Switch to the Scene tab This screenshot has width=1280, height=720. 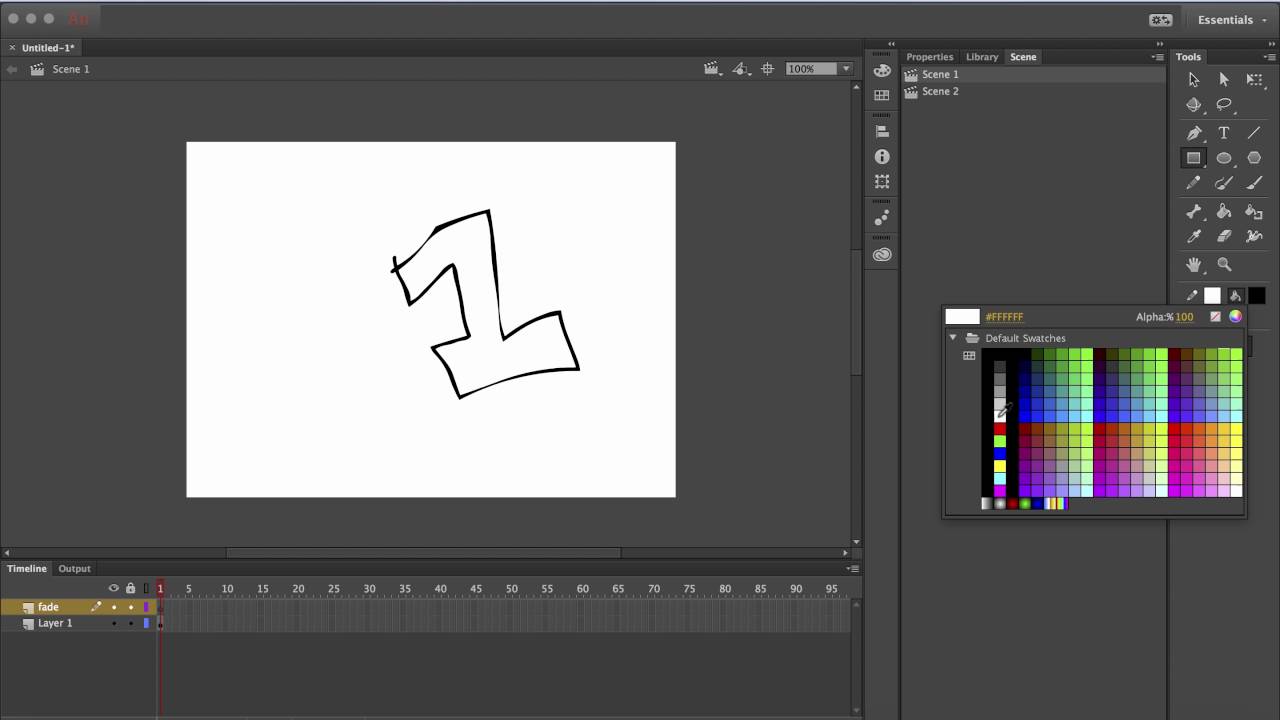(x=1023, y=57)
